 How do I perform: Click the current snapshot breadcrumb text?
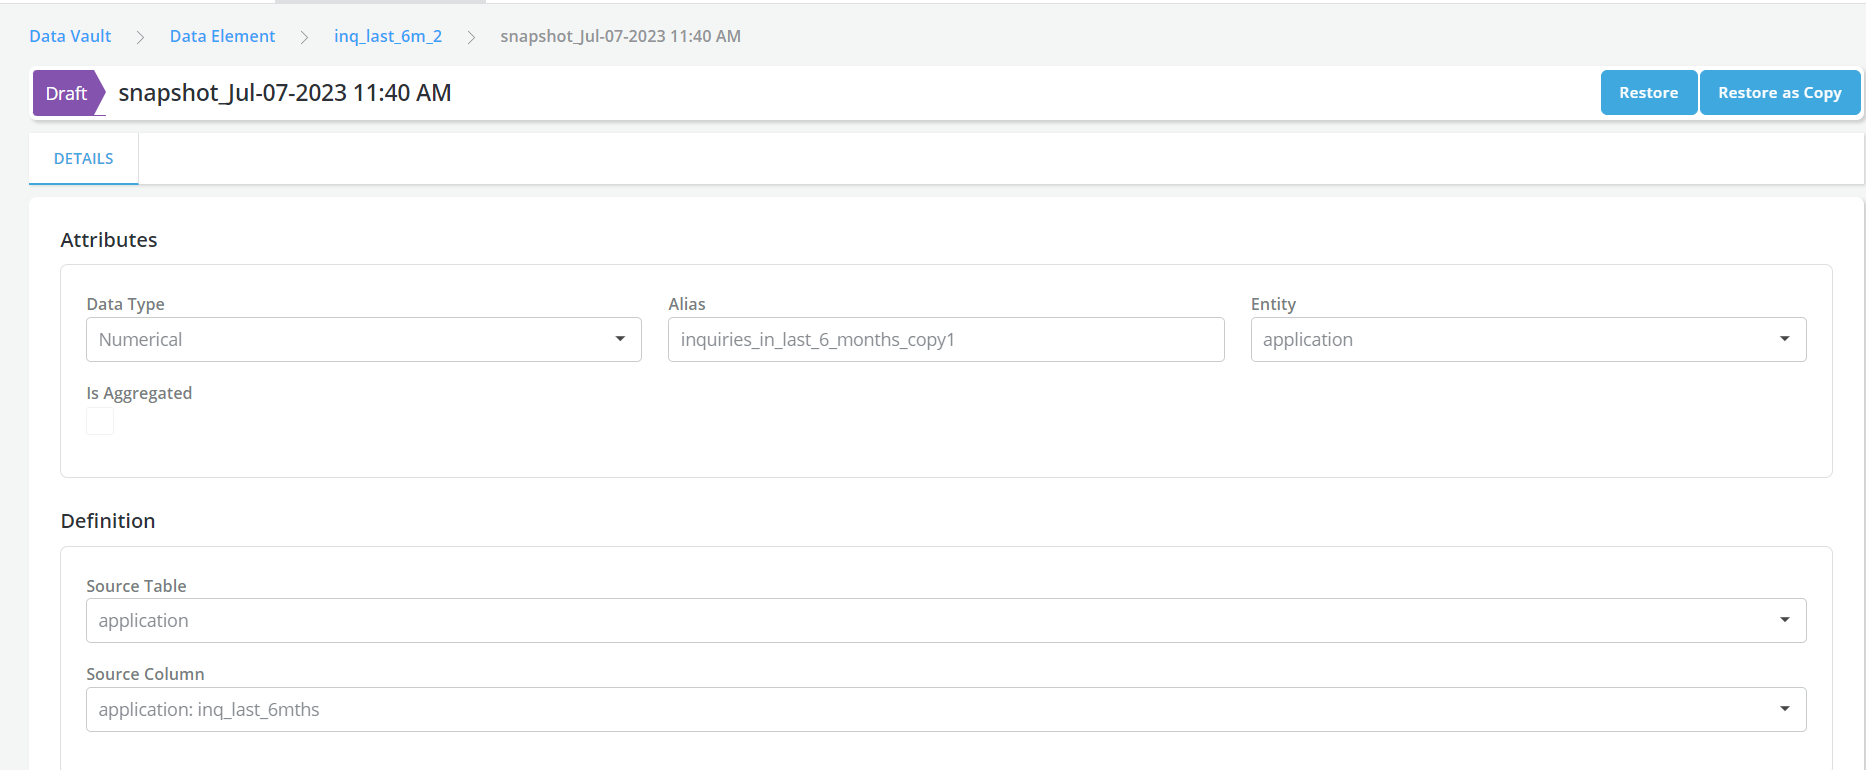[620, 36]
